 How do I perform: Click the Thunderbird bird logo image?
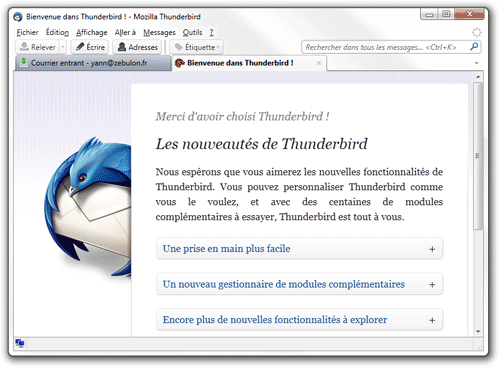coord(87,207)
